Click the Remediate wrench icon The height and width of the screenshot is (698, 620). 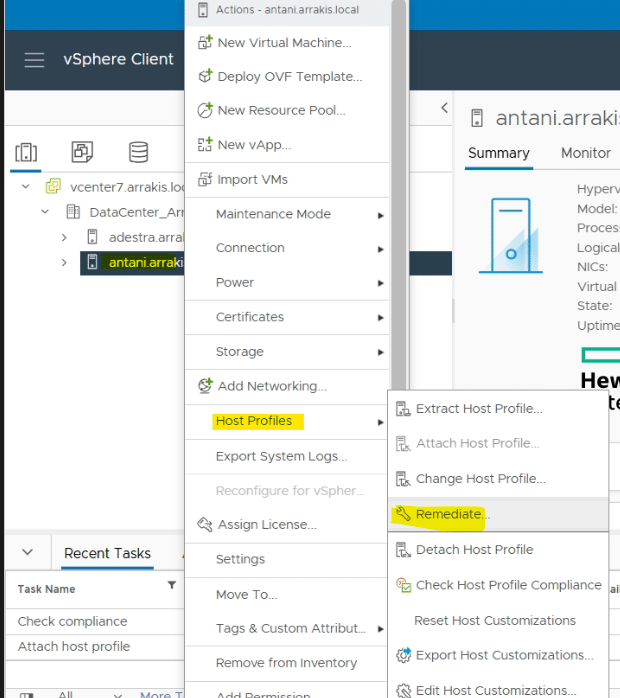pos(403,514)
